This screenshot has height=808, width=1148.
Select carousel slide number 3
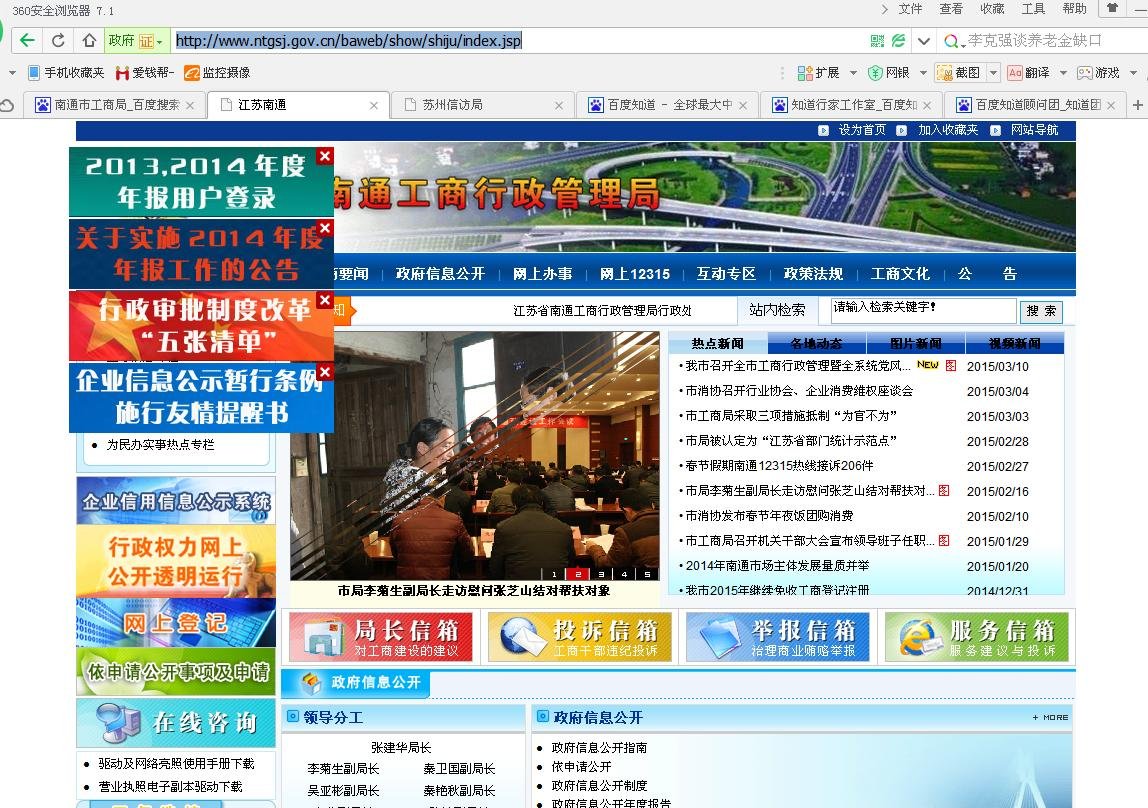click(601, 574)
